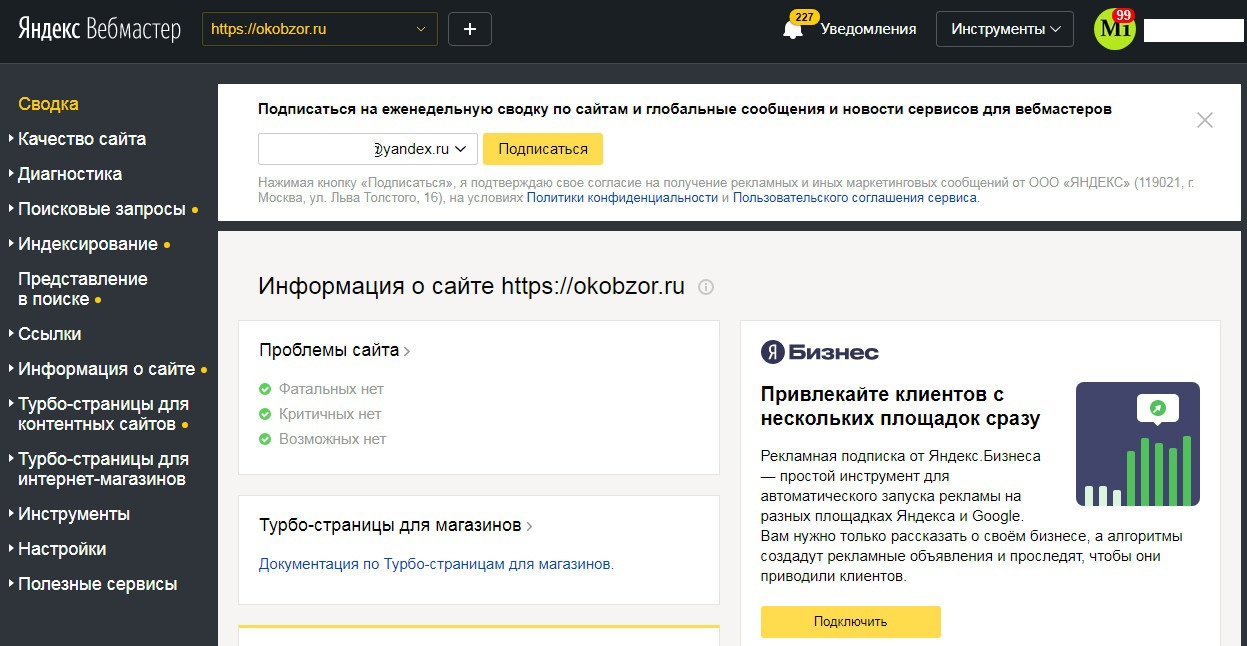Open the site selector dropdown https://okobzor.ru
The width and height of the screenshot is (1247, 646).
pyautogui.click(x=320, y=29)
